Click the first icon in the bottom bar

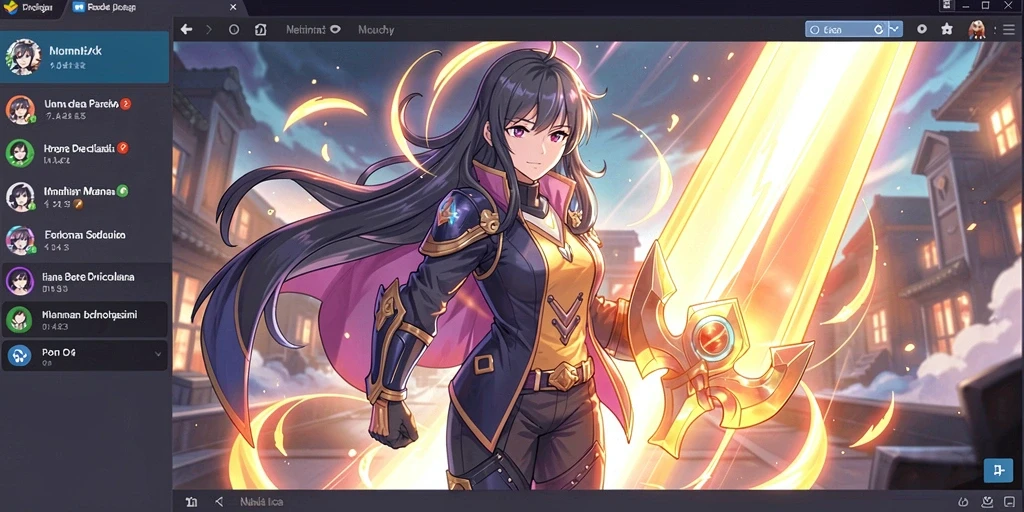click(x=191, y=502)
